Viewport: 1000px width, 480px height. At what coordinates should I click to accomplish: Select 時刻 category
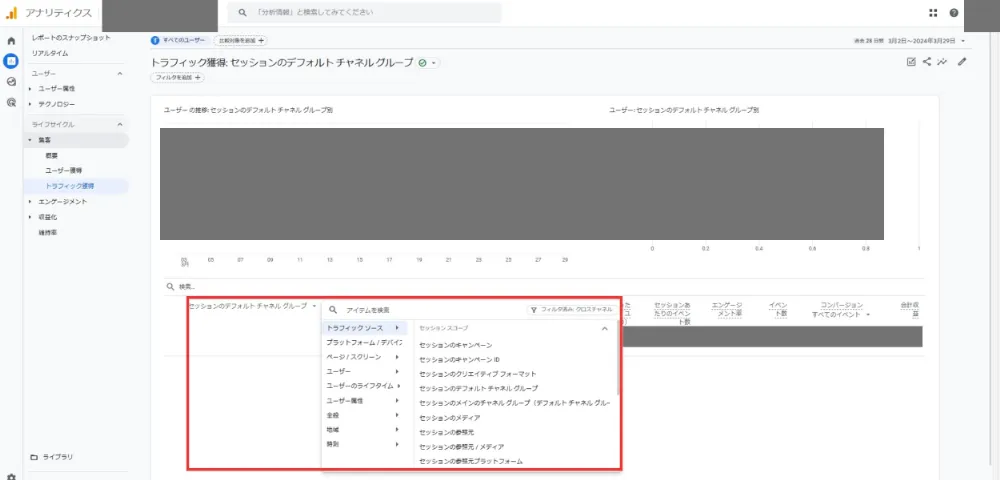364,444
